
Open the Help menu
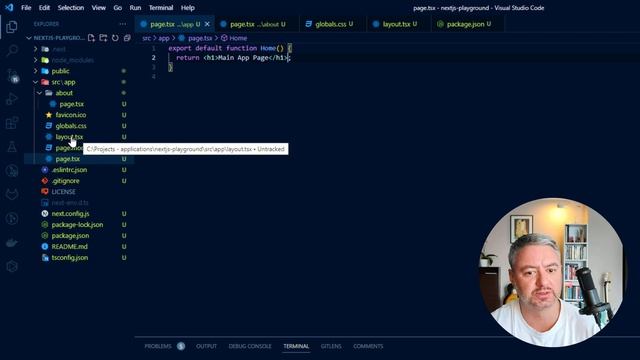coord(188,8)
